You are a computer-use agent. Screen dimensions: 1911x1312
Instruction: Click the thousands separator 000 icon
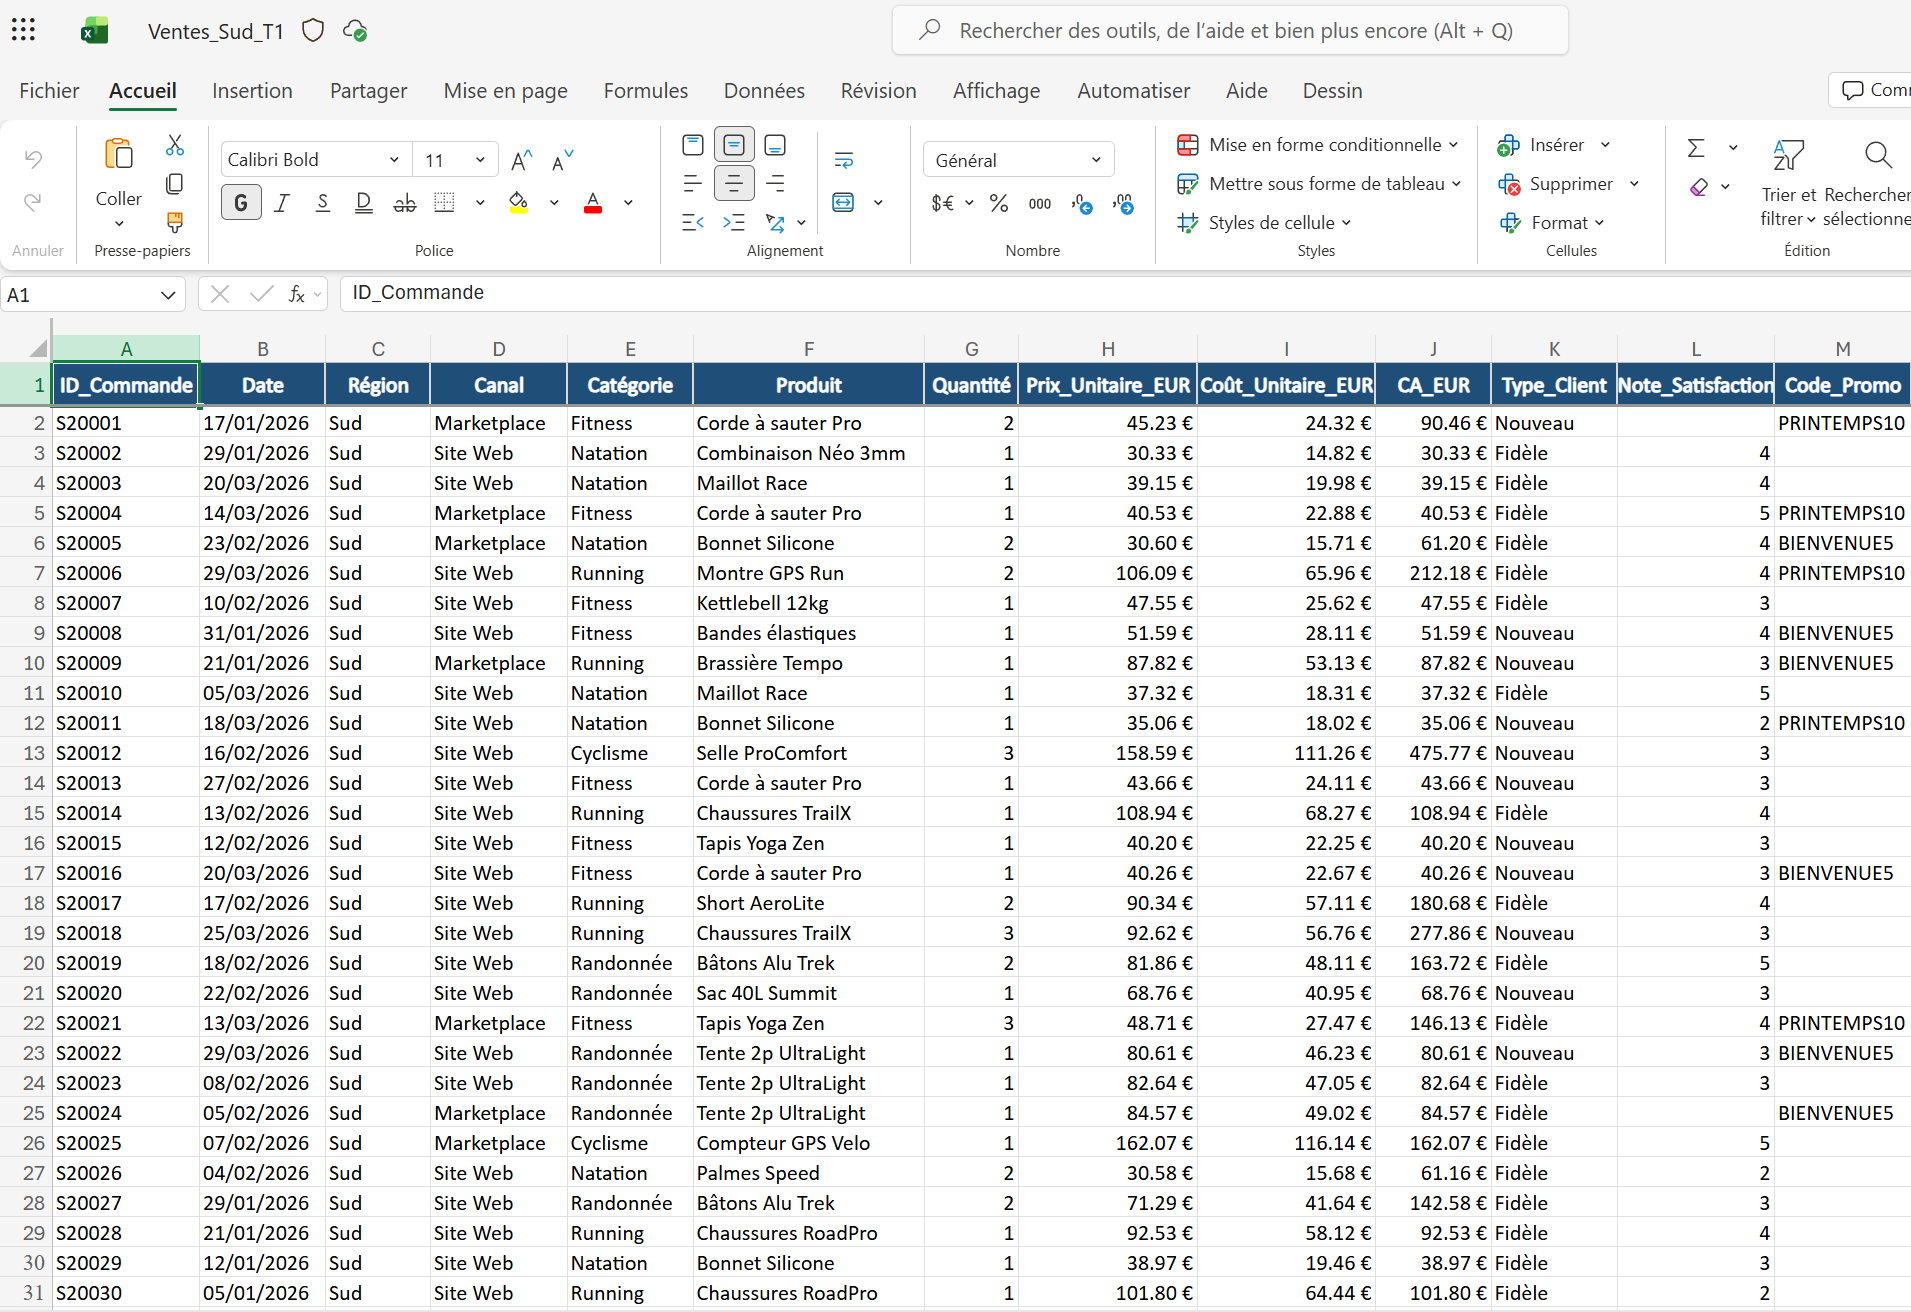(x=1040, y=203)
